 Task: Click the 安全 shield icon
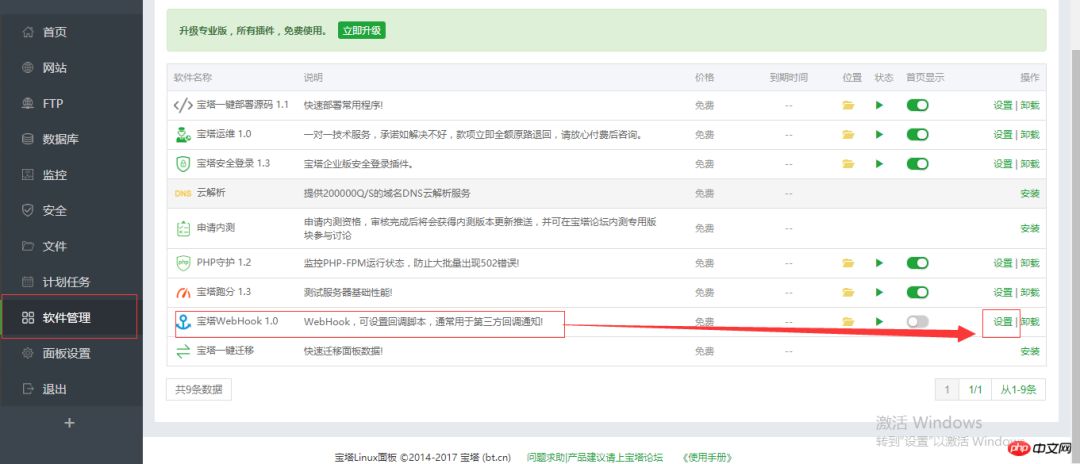click(28, 210)
